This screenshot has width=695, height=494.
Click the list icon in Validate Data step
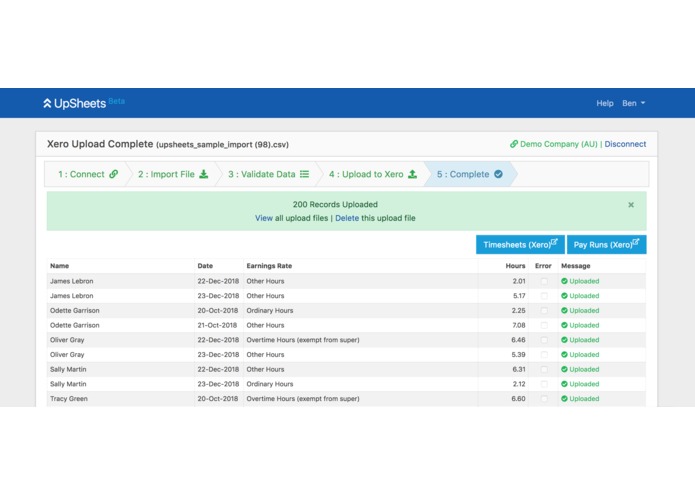click(x=305, y=174)
